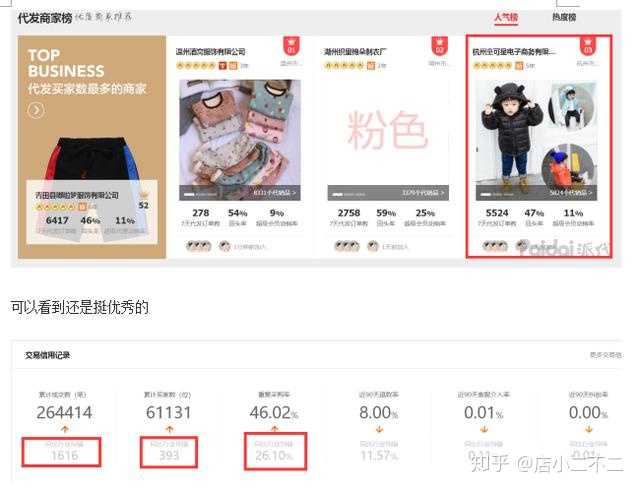Click the down arrow under 8.00%
Viewport: 640px width, 490px height.
point(379,429)
